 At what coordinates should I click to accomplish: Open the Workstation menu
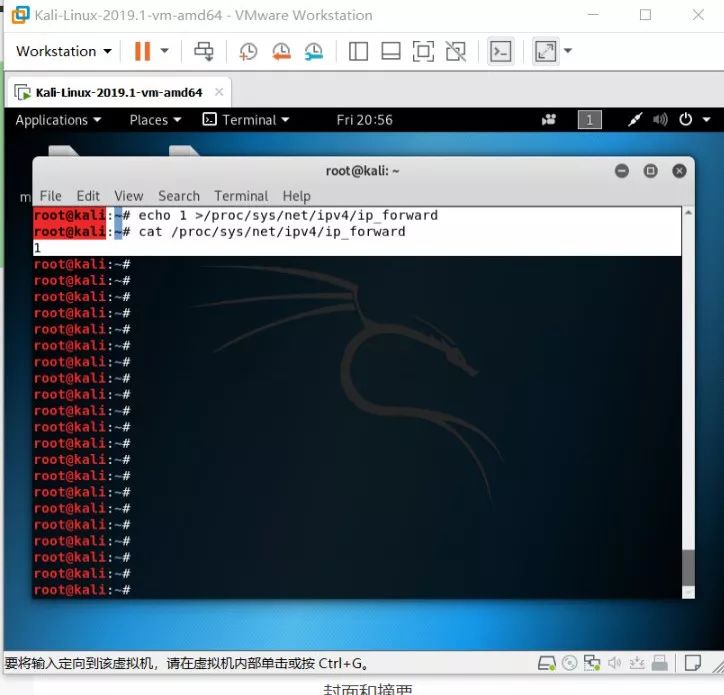click(x=64, y=51)
